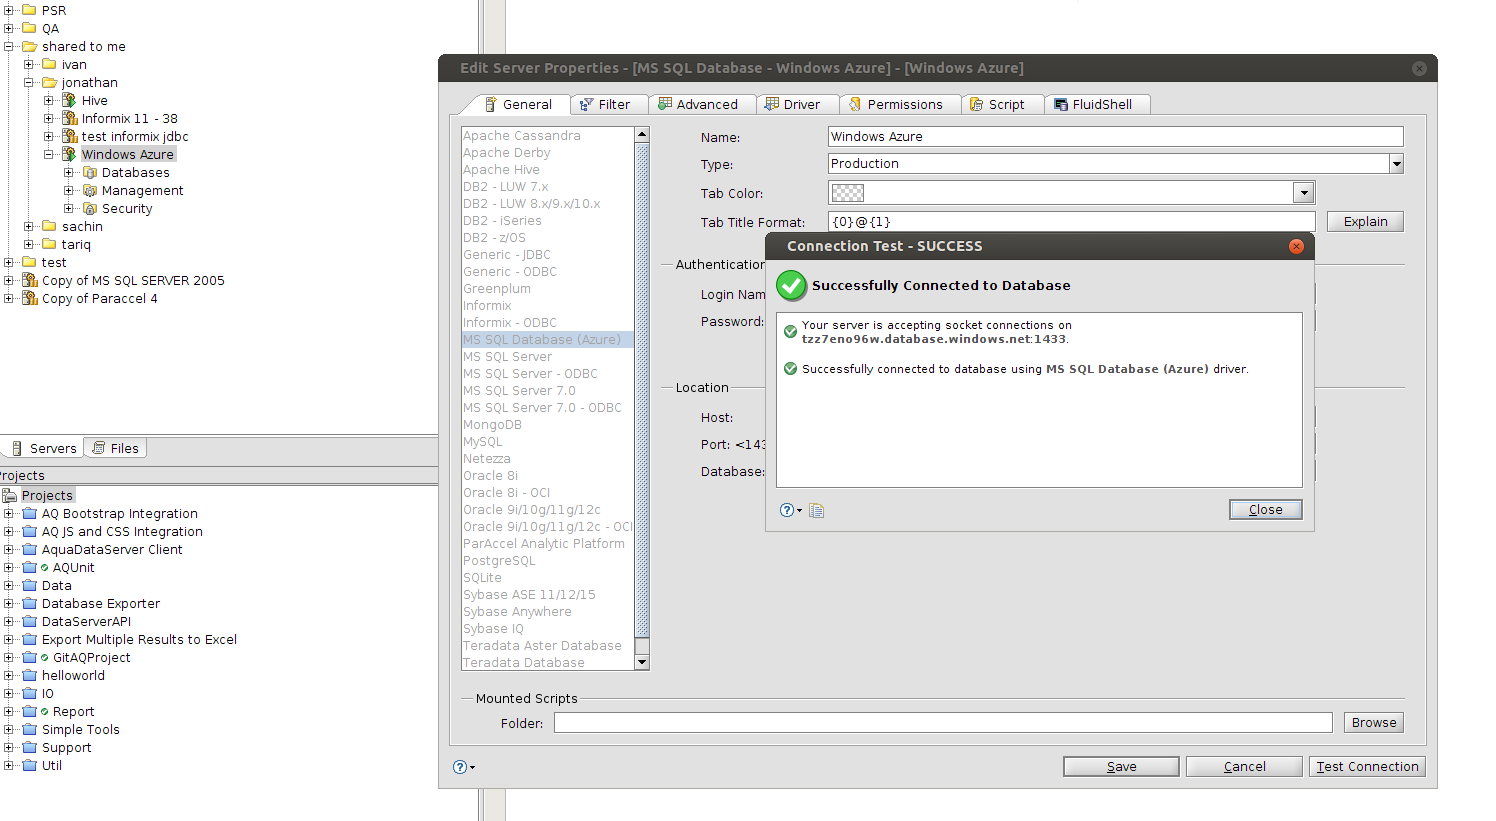The image size is (1496, 821).
Task: Click the GitAQProject folder icon
Action: (x=29, y=657)
